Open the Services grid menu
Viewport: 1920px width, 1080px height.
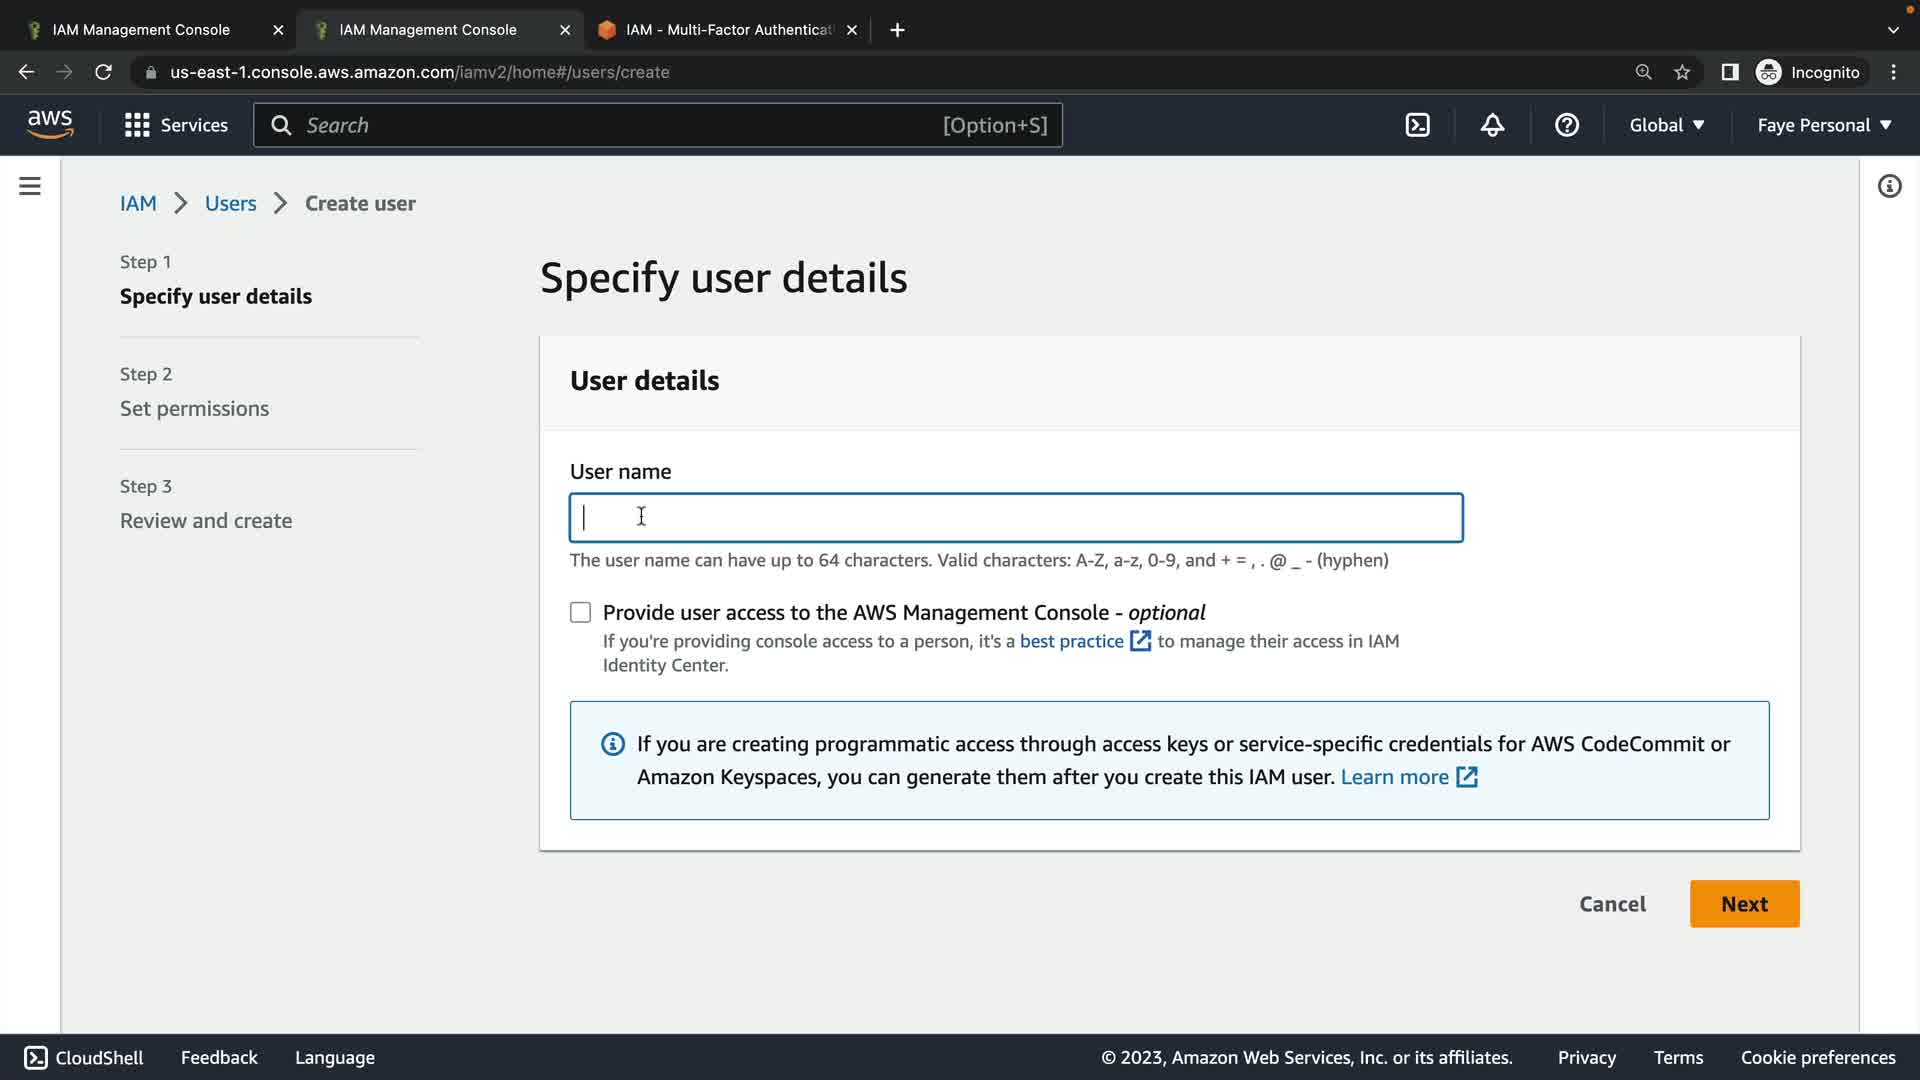(x=176, y=125)
